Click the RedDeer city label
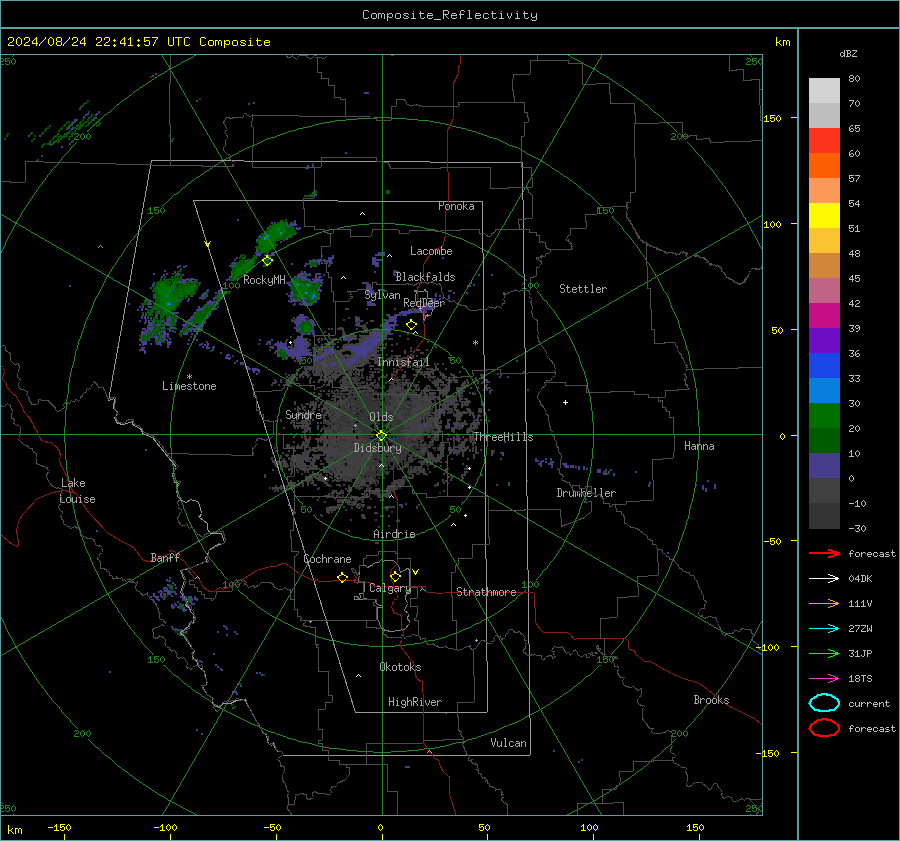Viewport: 900px width, 841px height. point(424,303)
